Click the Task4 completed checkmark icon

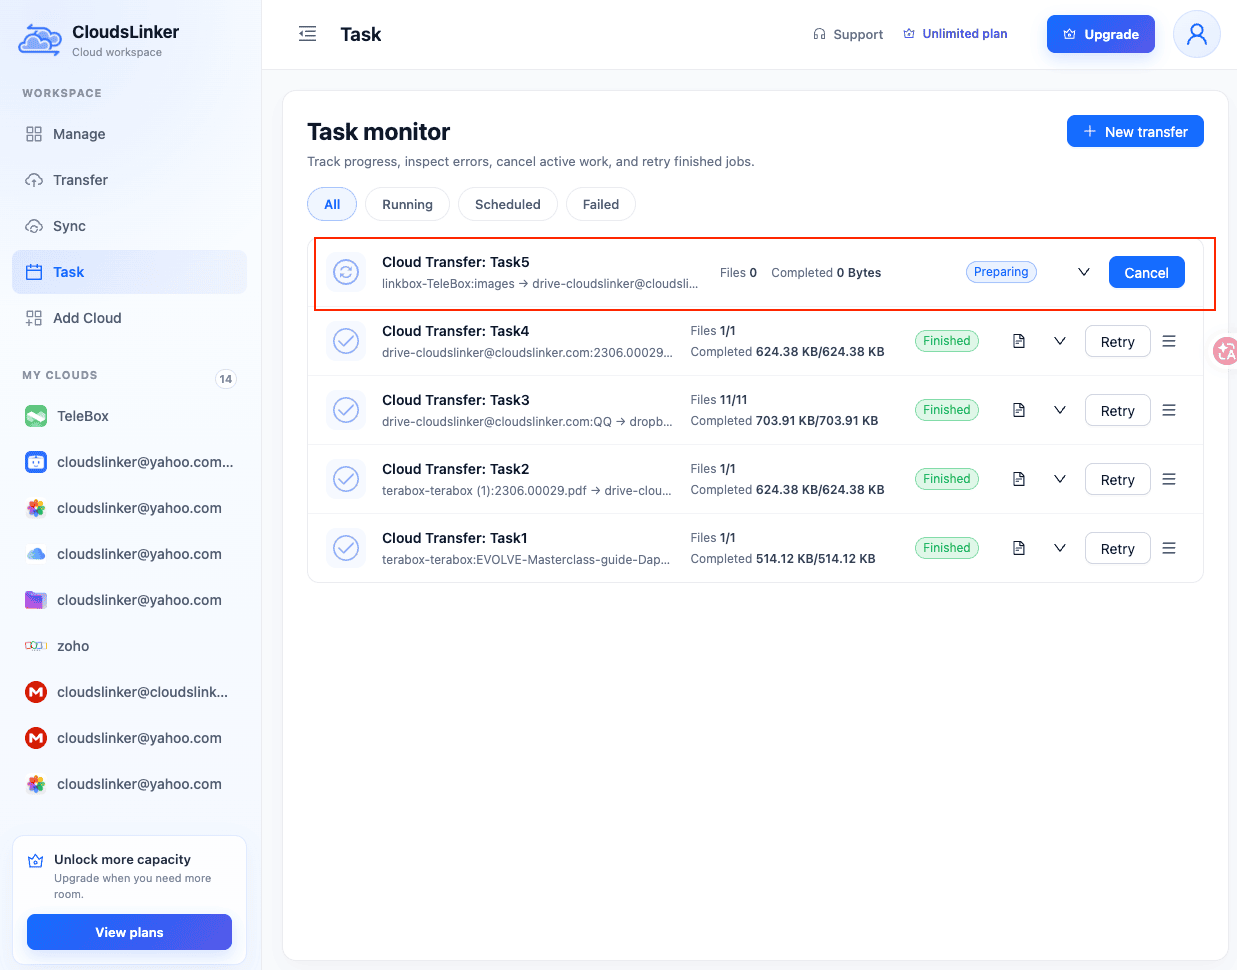(x=346, y=341)
